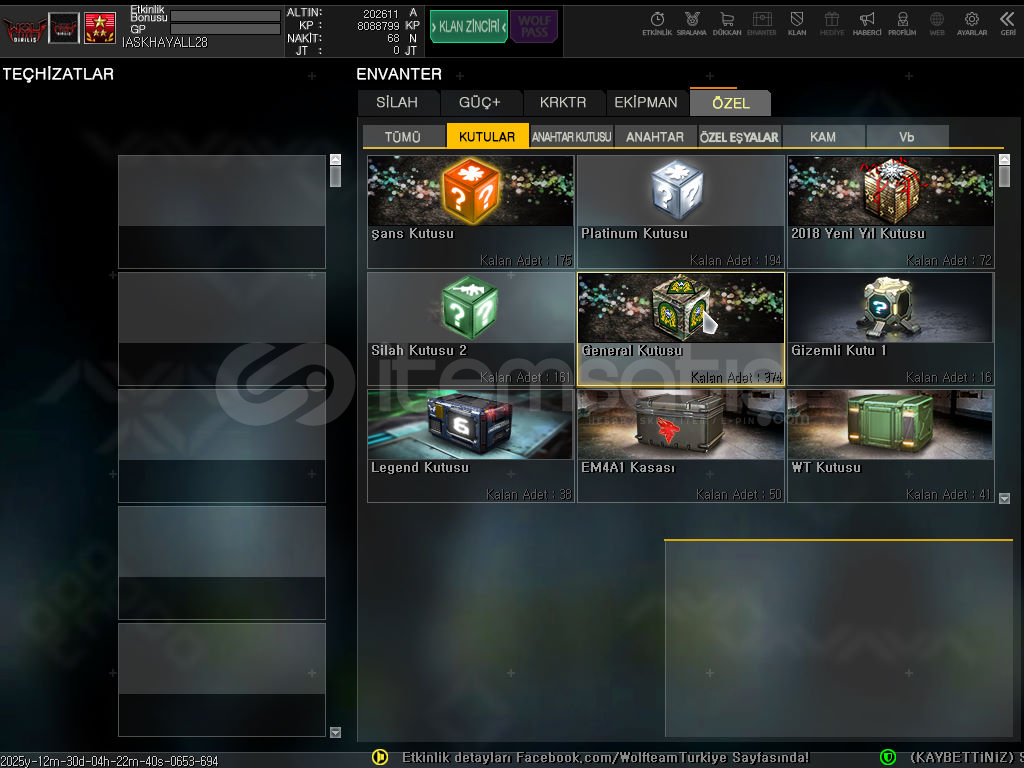Click the equipment list scrollbar thumb
This screenshot has width=1024, height=768.
(336, 176)
